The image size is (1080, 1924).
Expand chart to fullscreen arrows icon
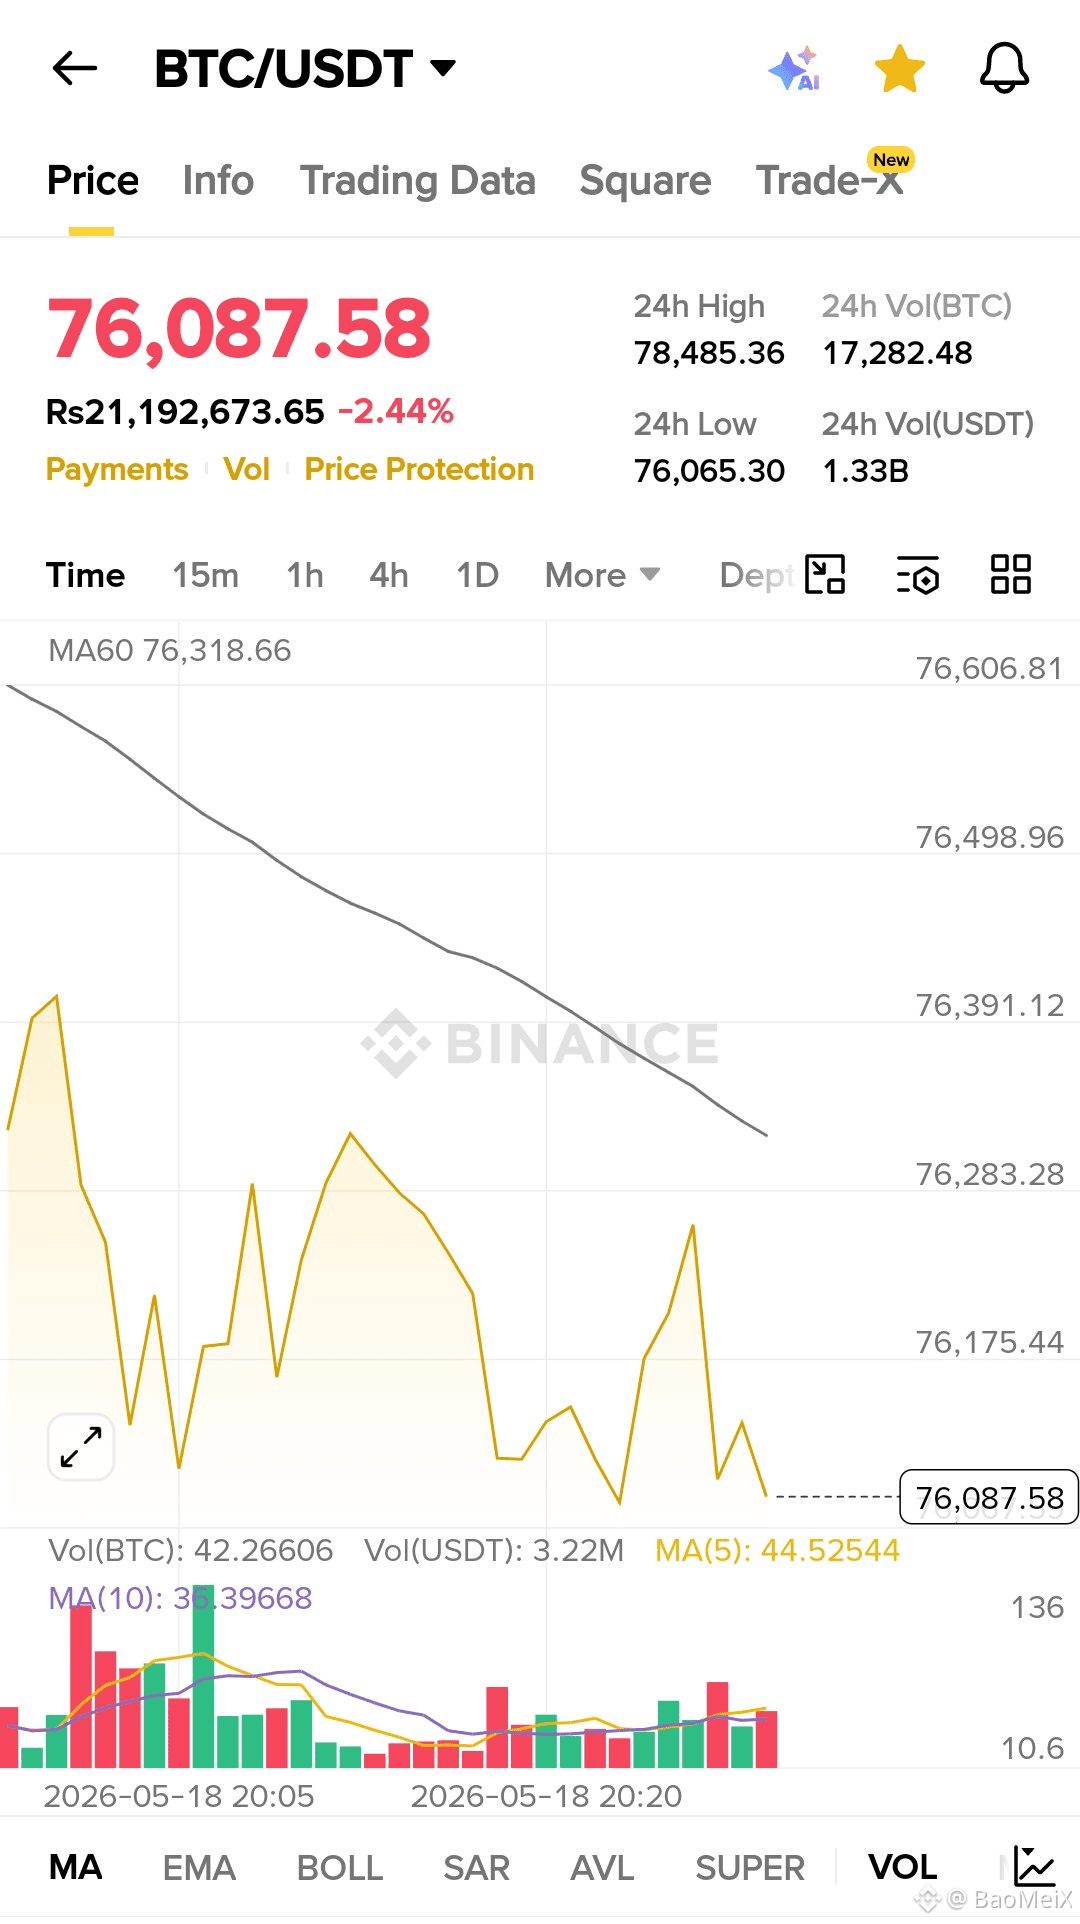[81, 1447]
